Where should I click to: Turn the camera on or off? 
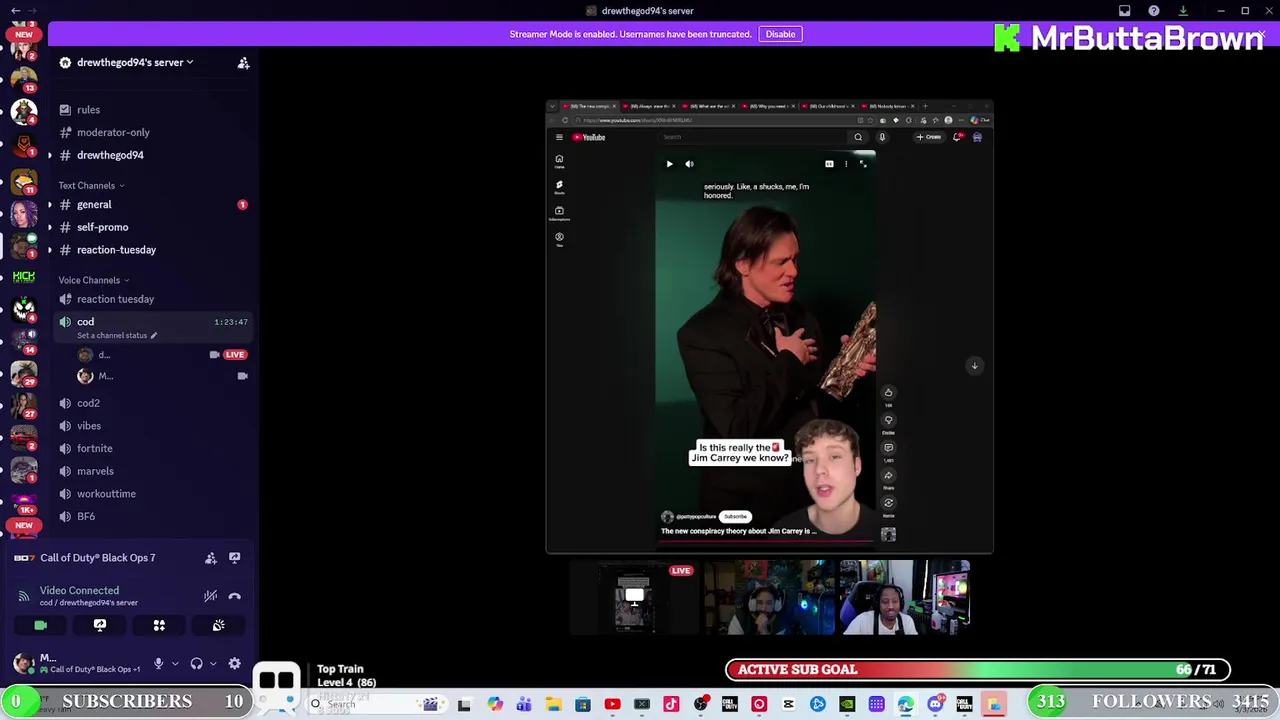40,625
